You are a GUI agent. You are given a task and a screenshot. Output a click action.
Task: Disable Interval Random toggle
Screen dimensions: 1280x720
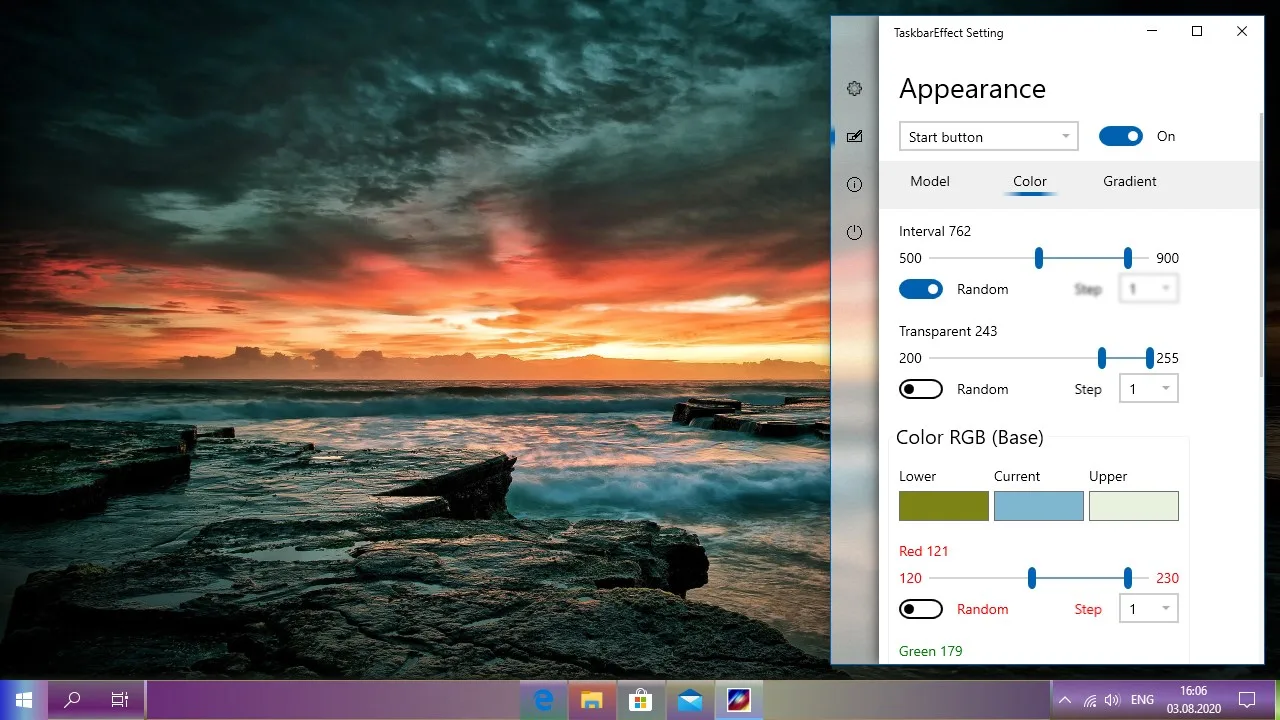click(921, 289)
